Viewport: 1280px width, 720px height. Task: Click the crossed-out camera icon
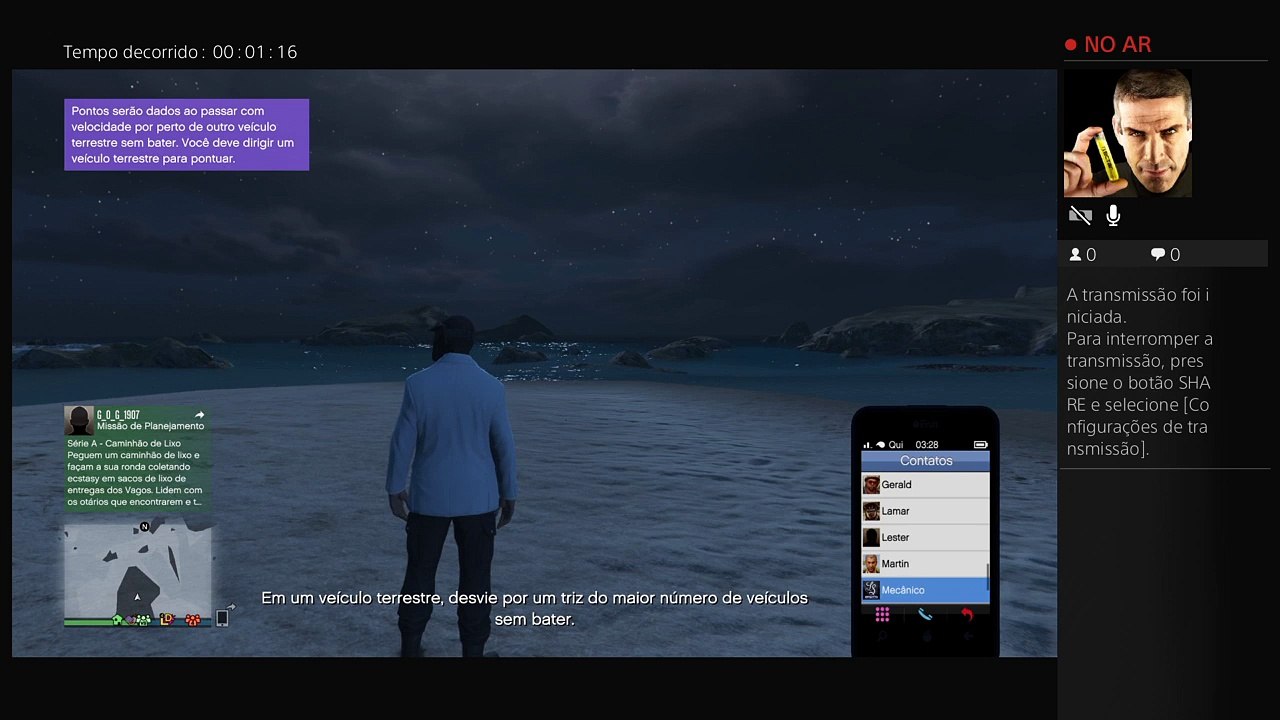coord(1080,215)
